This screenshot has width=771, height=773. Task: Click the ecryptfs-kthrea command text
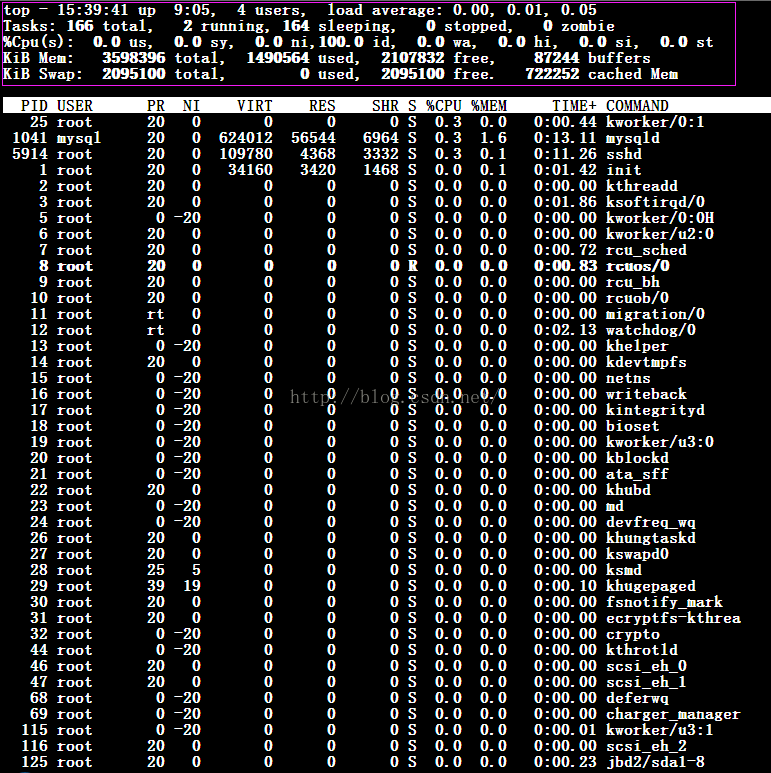pos(673,618)
